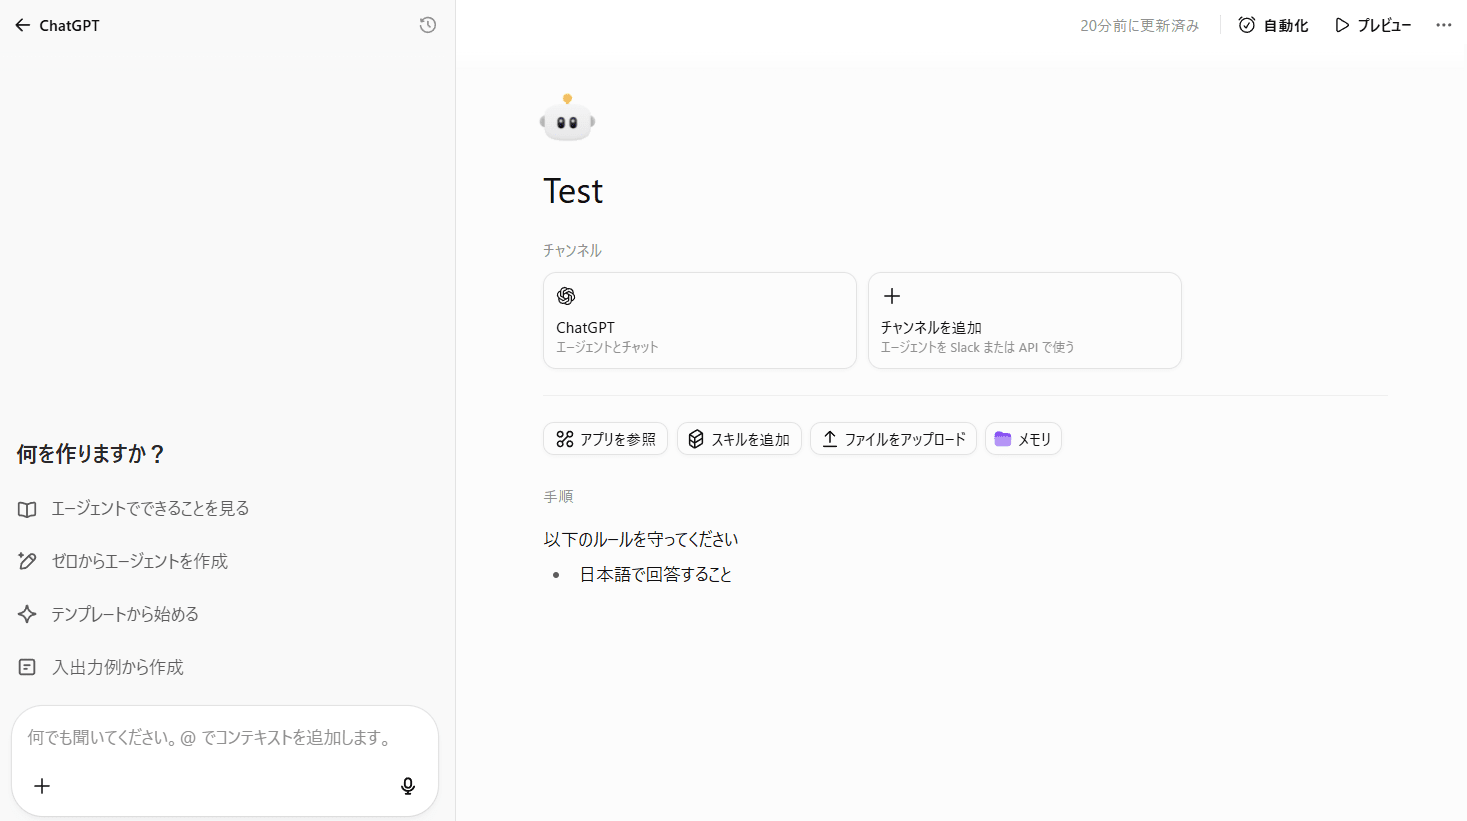Select ゼロからエージェントを作成 option
This screenshot has width=1467, height=821.
pyautogui.click(x=123, y=561)
